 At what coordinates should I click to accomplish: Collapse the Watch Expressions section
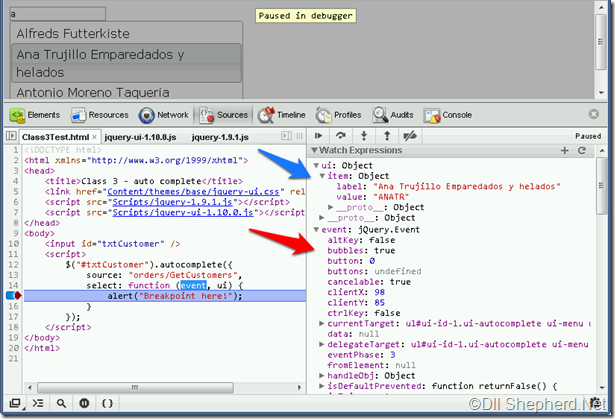[x=314, y=150]
